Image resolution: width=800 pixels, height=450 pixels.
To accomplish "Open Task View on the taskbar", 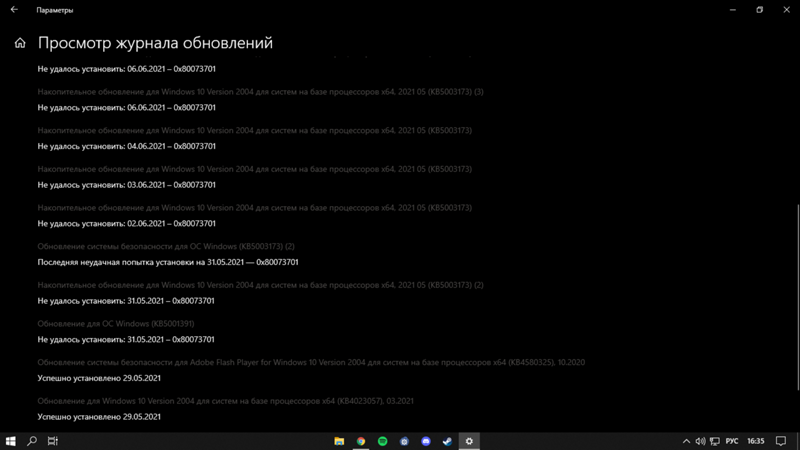I will click(x=53, y=441).
